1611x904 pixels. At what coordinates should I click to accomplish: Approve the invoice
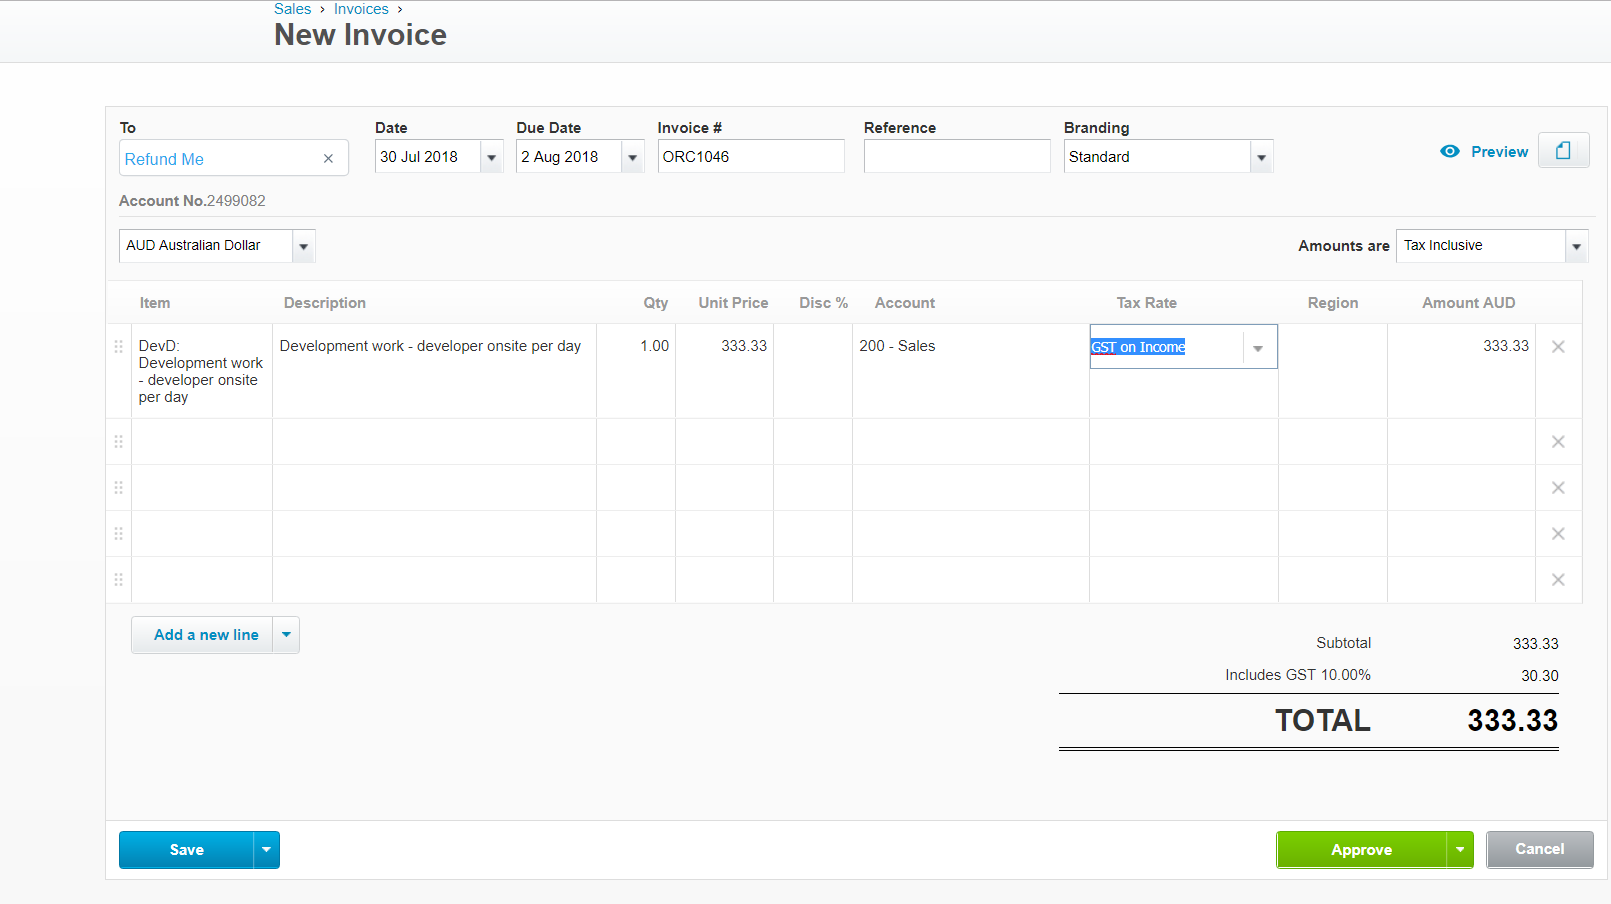[x=1360, y=850]
